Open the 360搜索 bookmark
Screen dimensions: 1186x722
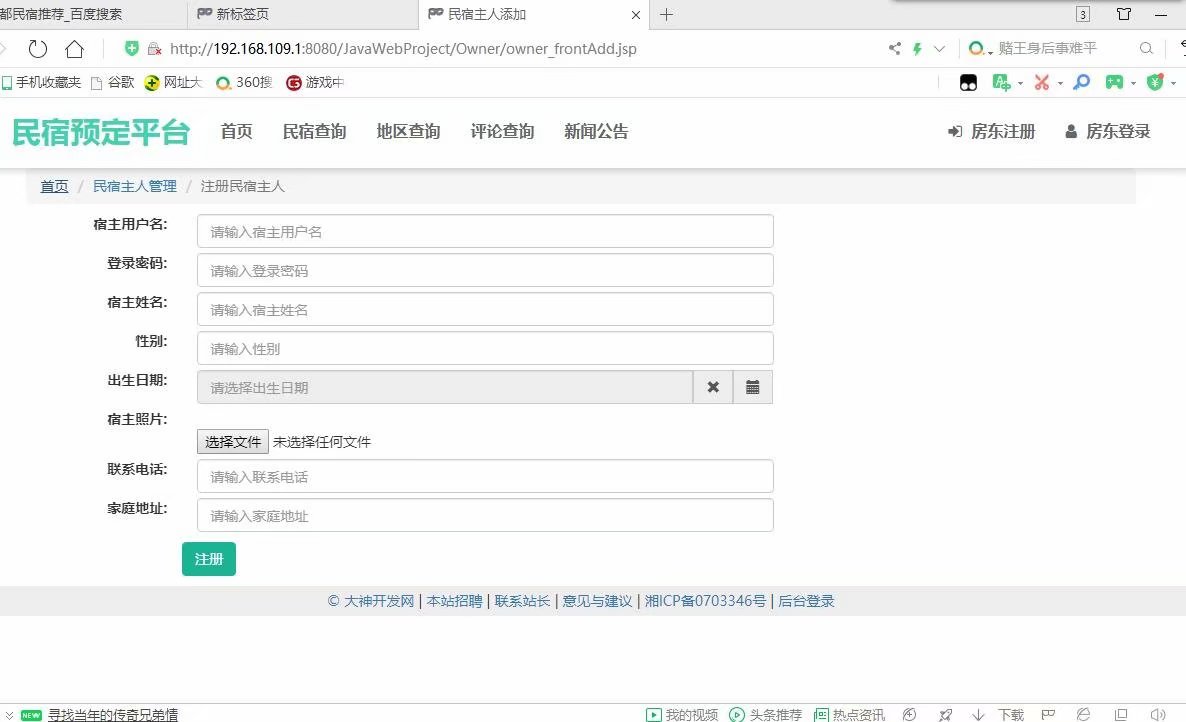244,82
